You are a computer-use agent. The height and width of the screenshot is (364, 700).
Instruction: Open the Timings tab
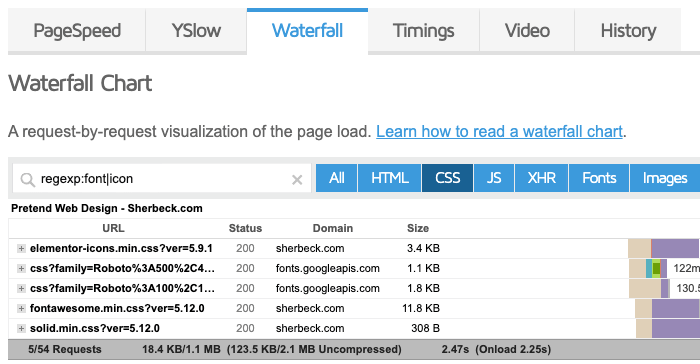424,31
